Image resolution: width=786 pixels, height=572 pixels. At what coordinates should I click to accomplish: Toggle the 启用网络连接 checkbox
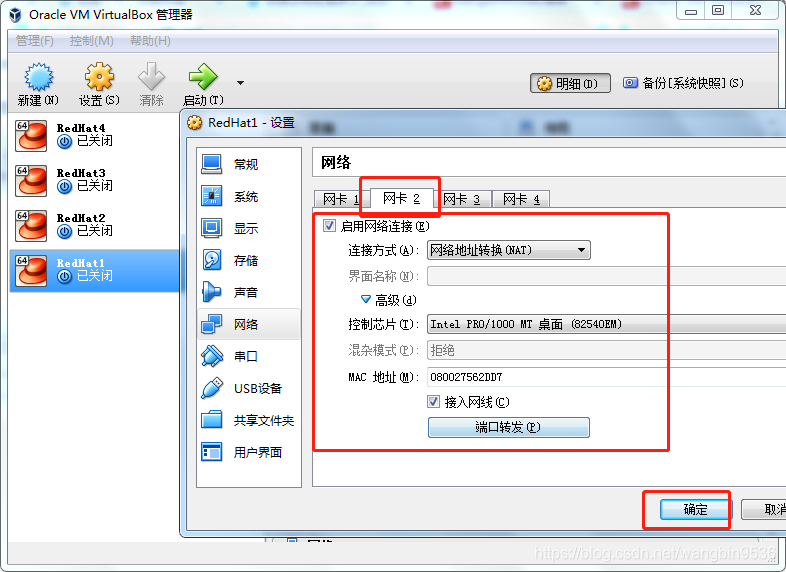click(x=329, y=226)
